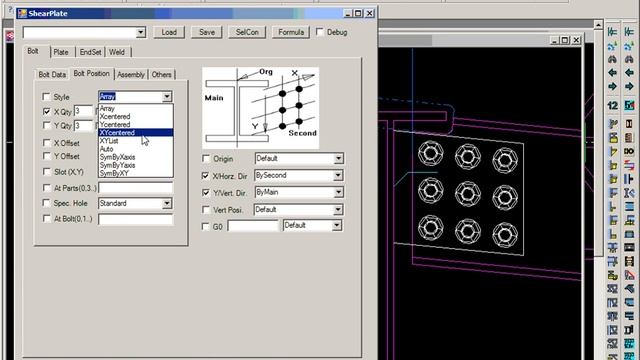Select Xcentered from the Style list

(136, 116)
